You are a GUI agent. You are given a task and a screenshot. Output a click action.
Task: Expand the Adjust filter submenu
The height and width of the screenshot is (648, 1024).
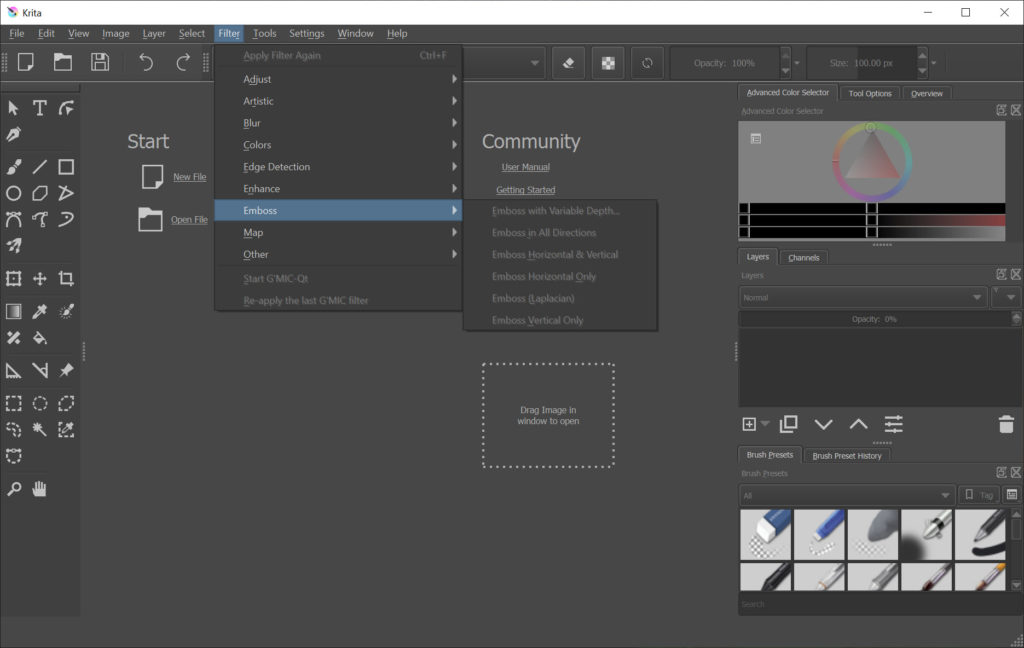(338, 79)
